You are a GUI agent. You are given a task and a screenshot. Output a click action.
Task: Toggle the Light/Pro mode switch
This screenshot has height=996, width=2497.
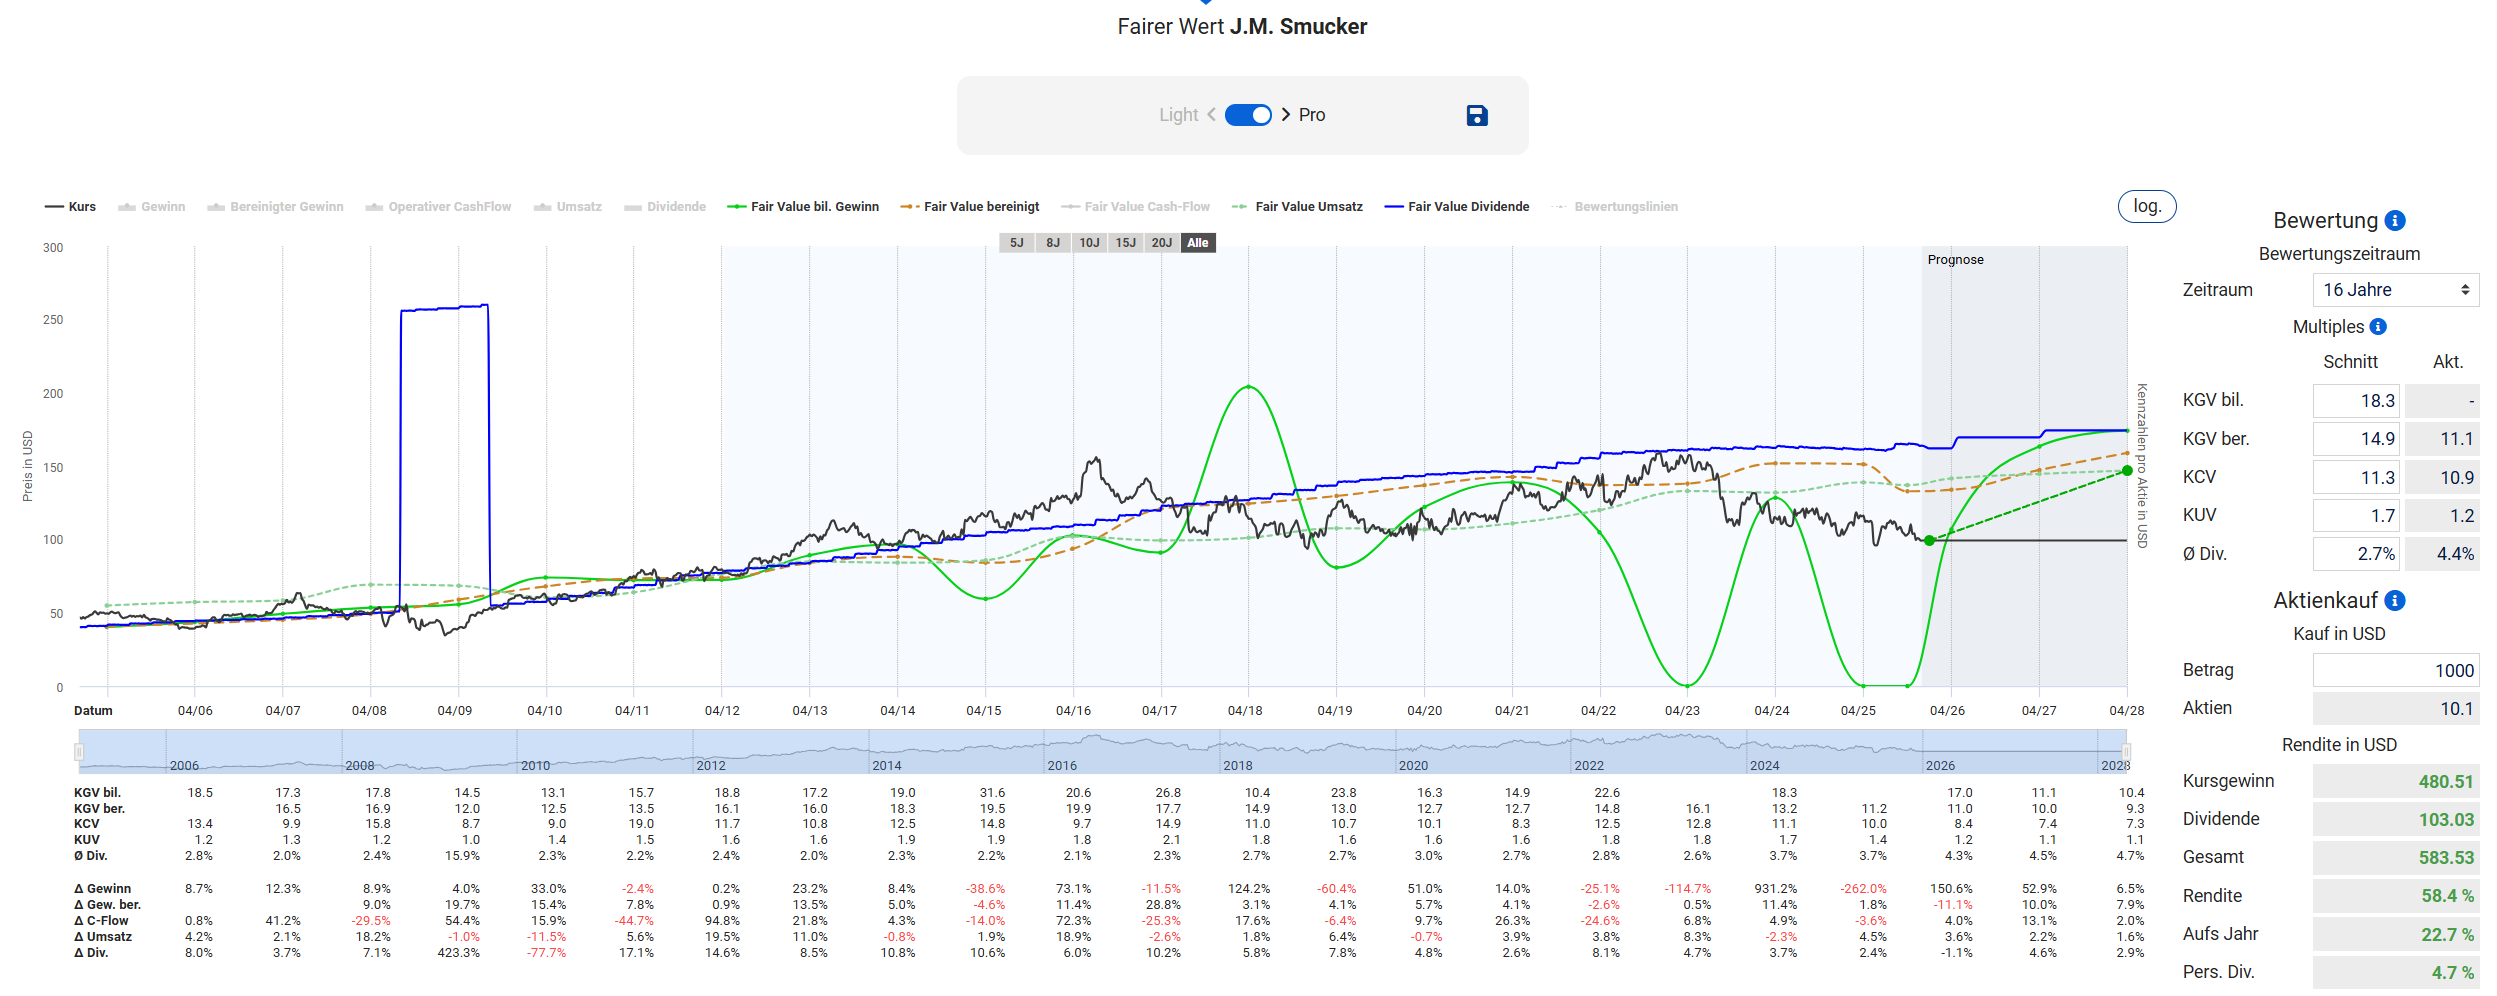(x=1248, y=115)
